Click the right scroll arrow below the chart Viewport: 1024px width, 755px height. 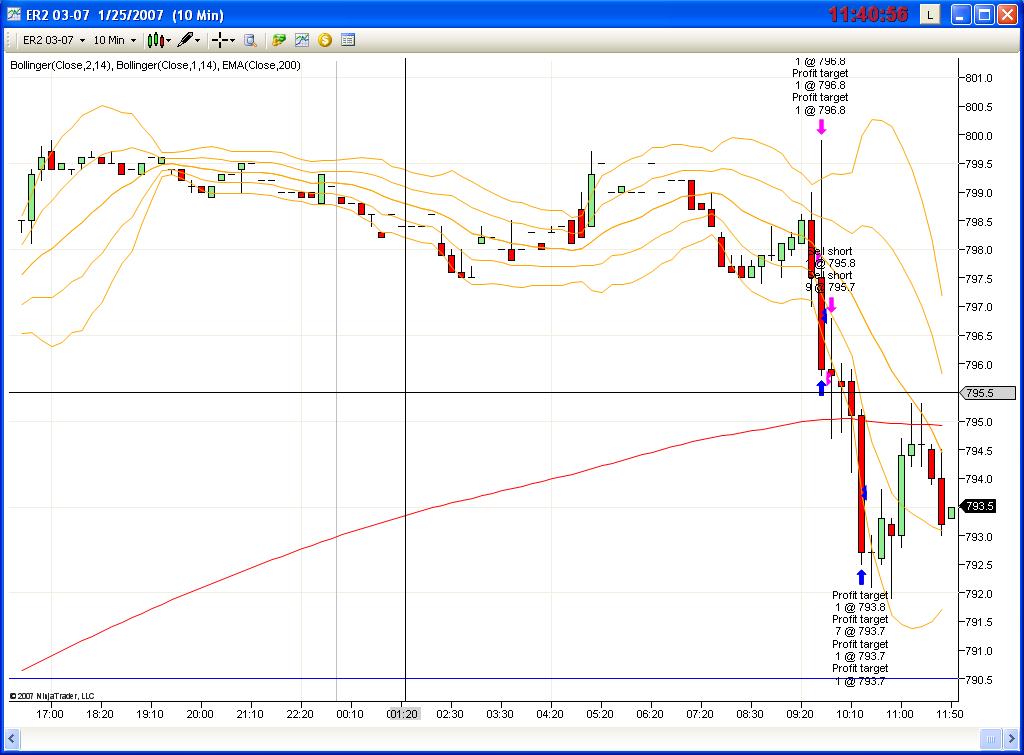click(1012, 739)
